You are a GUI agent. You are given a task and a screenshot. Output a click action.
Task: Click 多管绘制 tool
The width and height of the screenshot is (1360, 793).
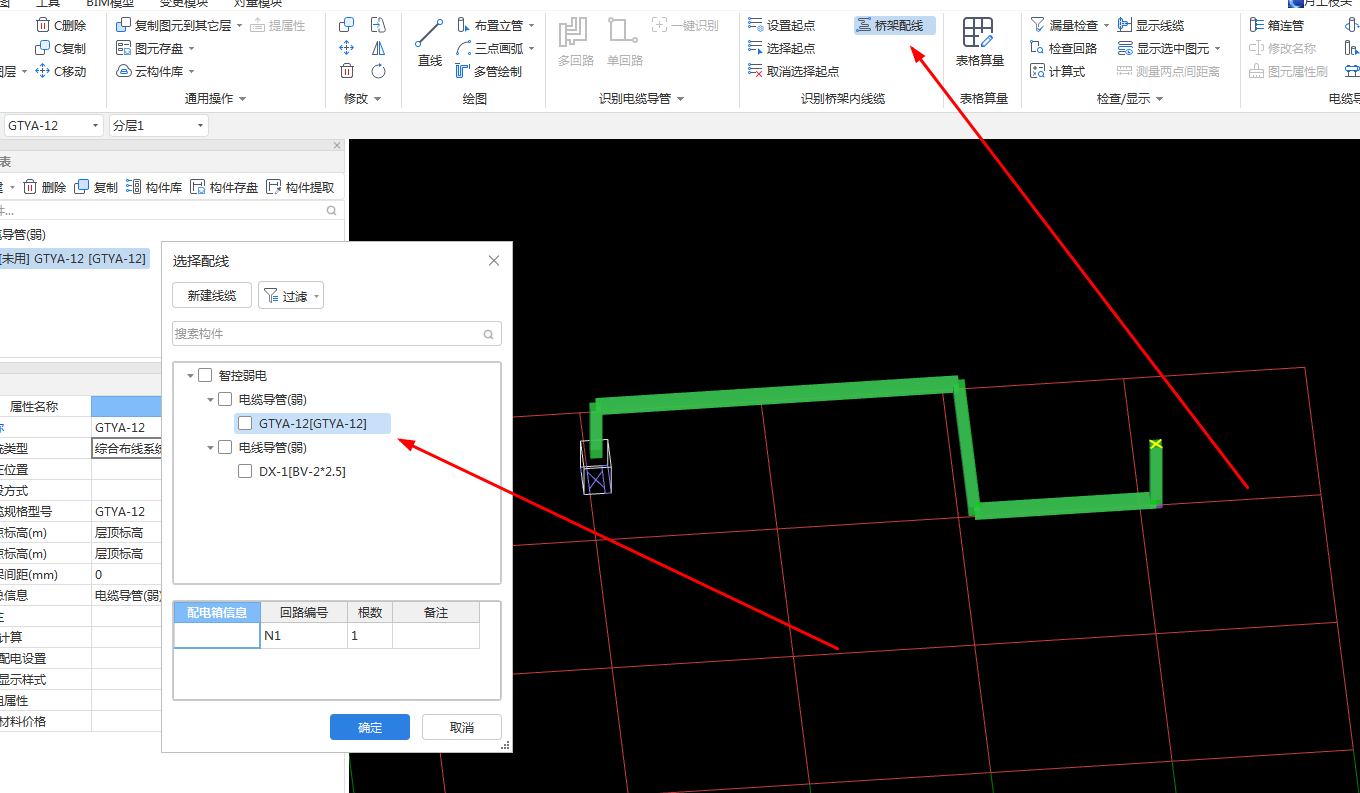tap(489, 71)
